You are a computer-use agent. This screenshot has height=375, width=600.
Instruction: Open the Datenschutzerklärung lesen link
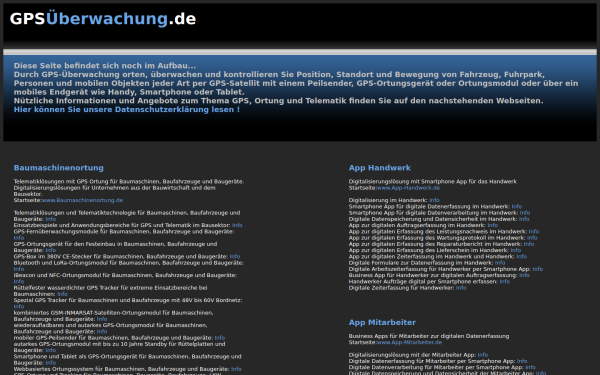point(127,109)
